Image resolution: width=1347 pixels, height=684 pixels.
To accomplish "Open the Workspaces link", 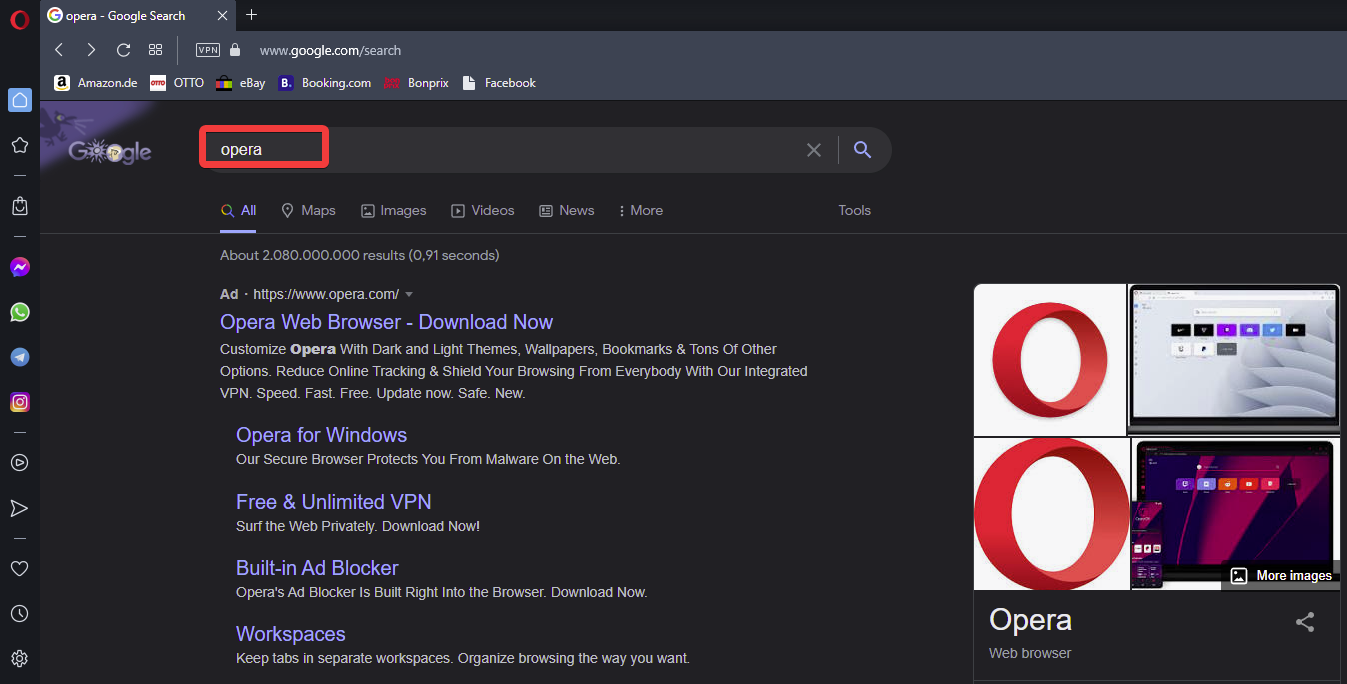I will (x=291, y=634).
